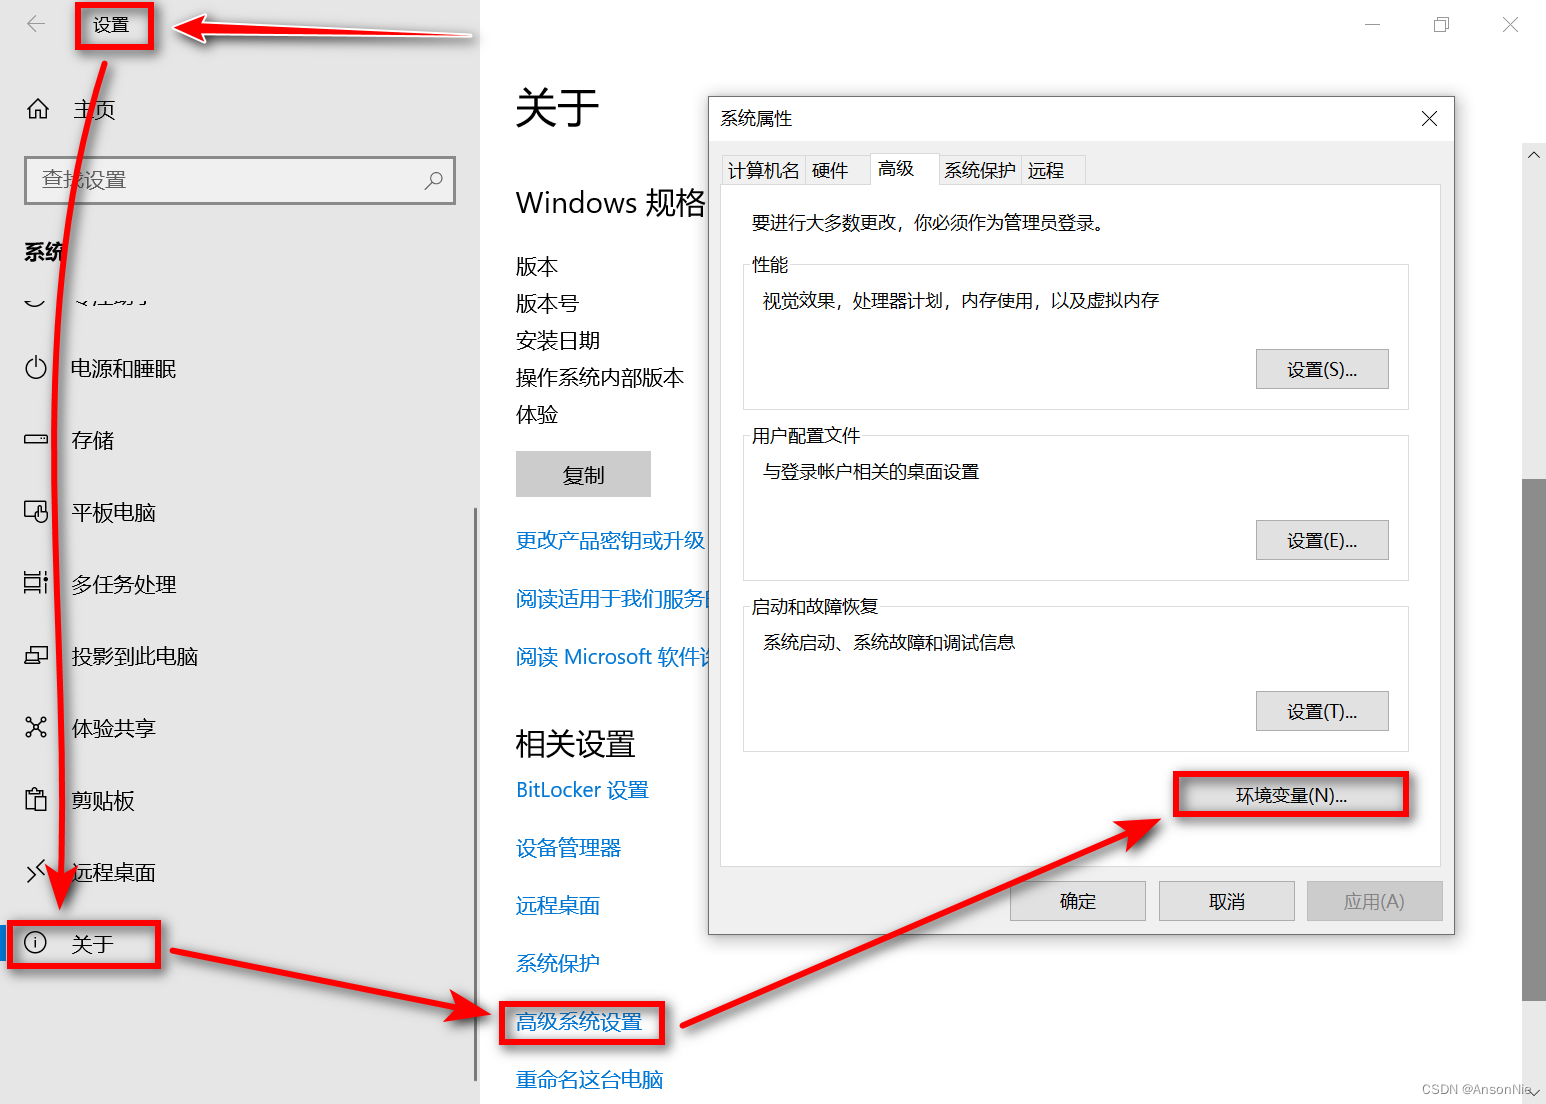
Task: Click the page scrollbar thumb
Action: (x=1534, y=739)
